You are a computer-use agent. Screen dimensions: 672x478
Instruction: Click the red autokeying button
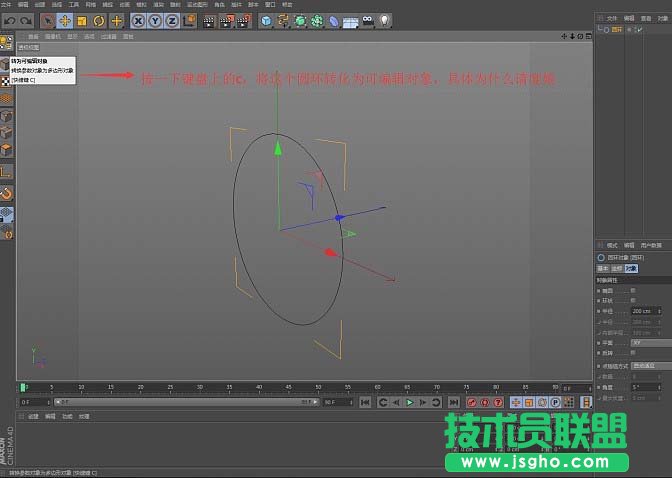485,402
